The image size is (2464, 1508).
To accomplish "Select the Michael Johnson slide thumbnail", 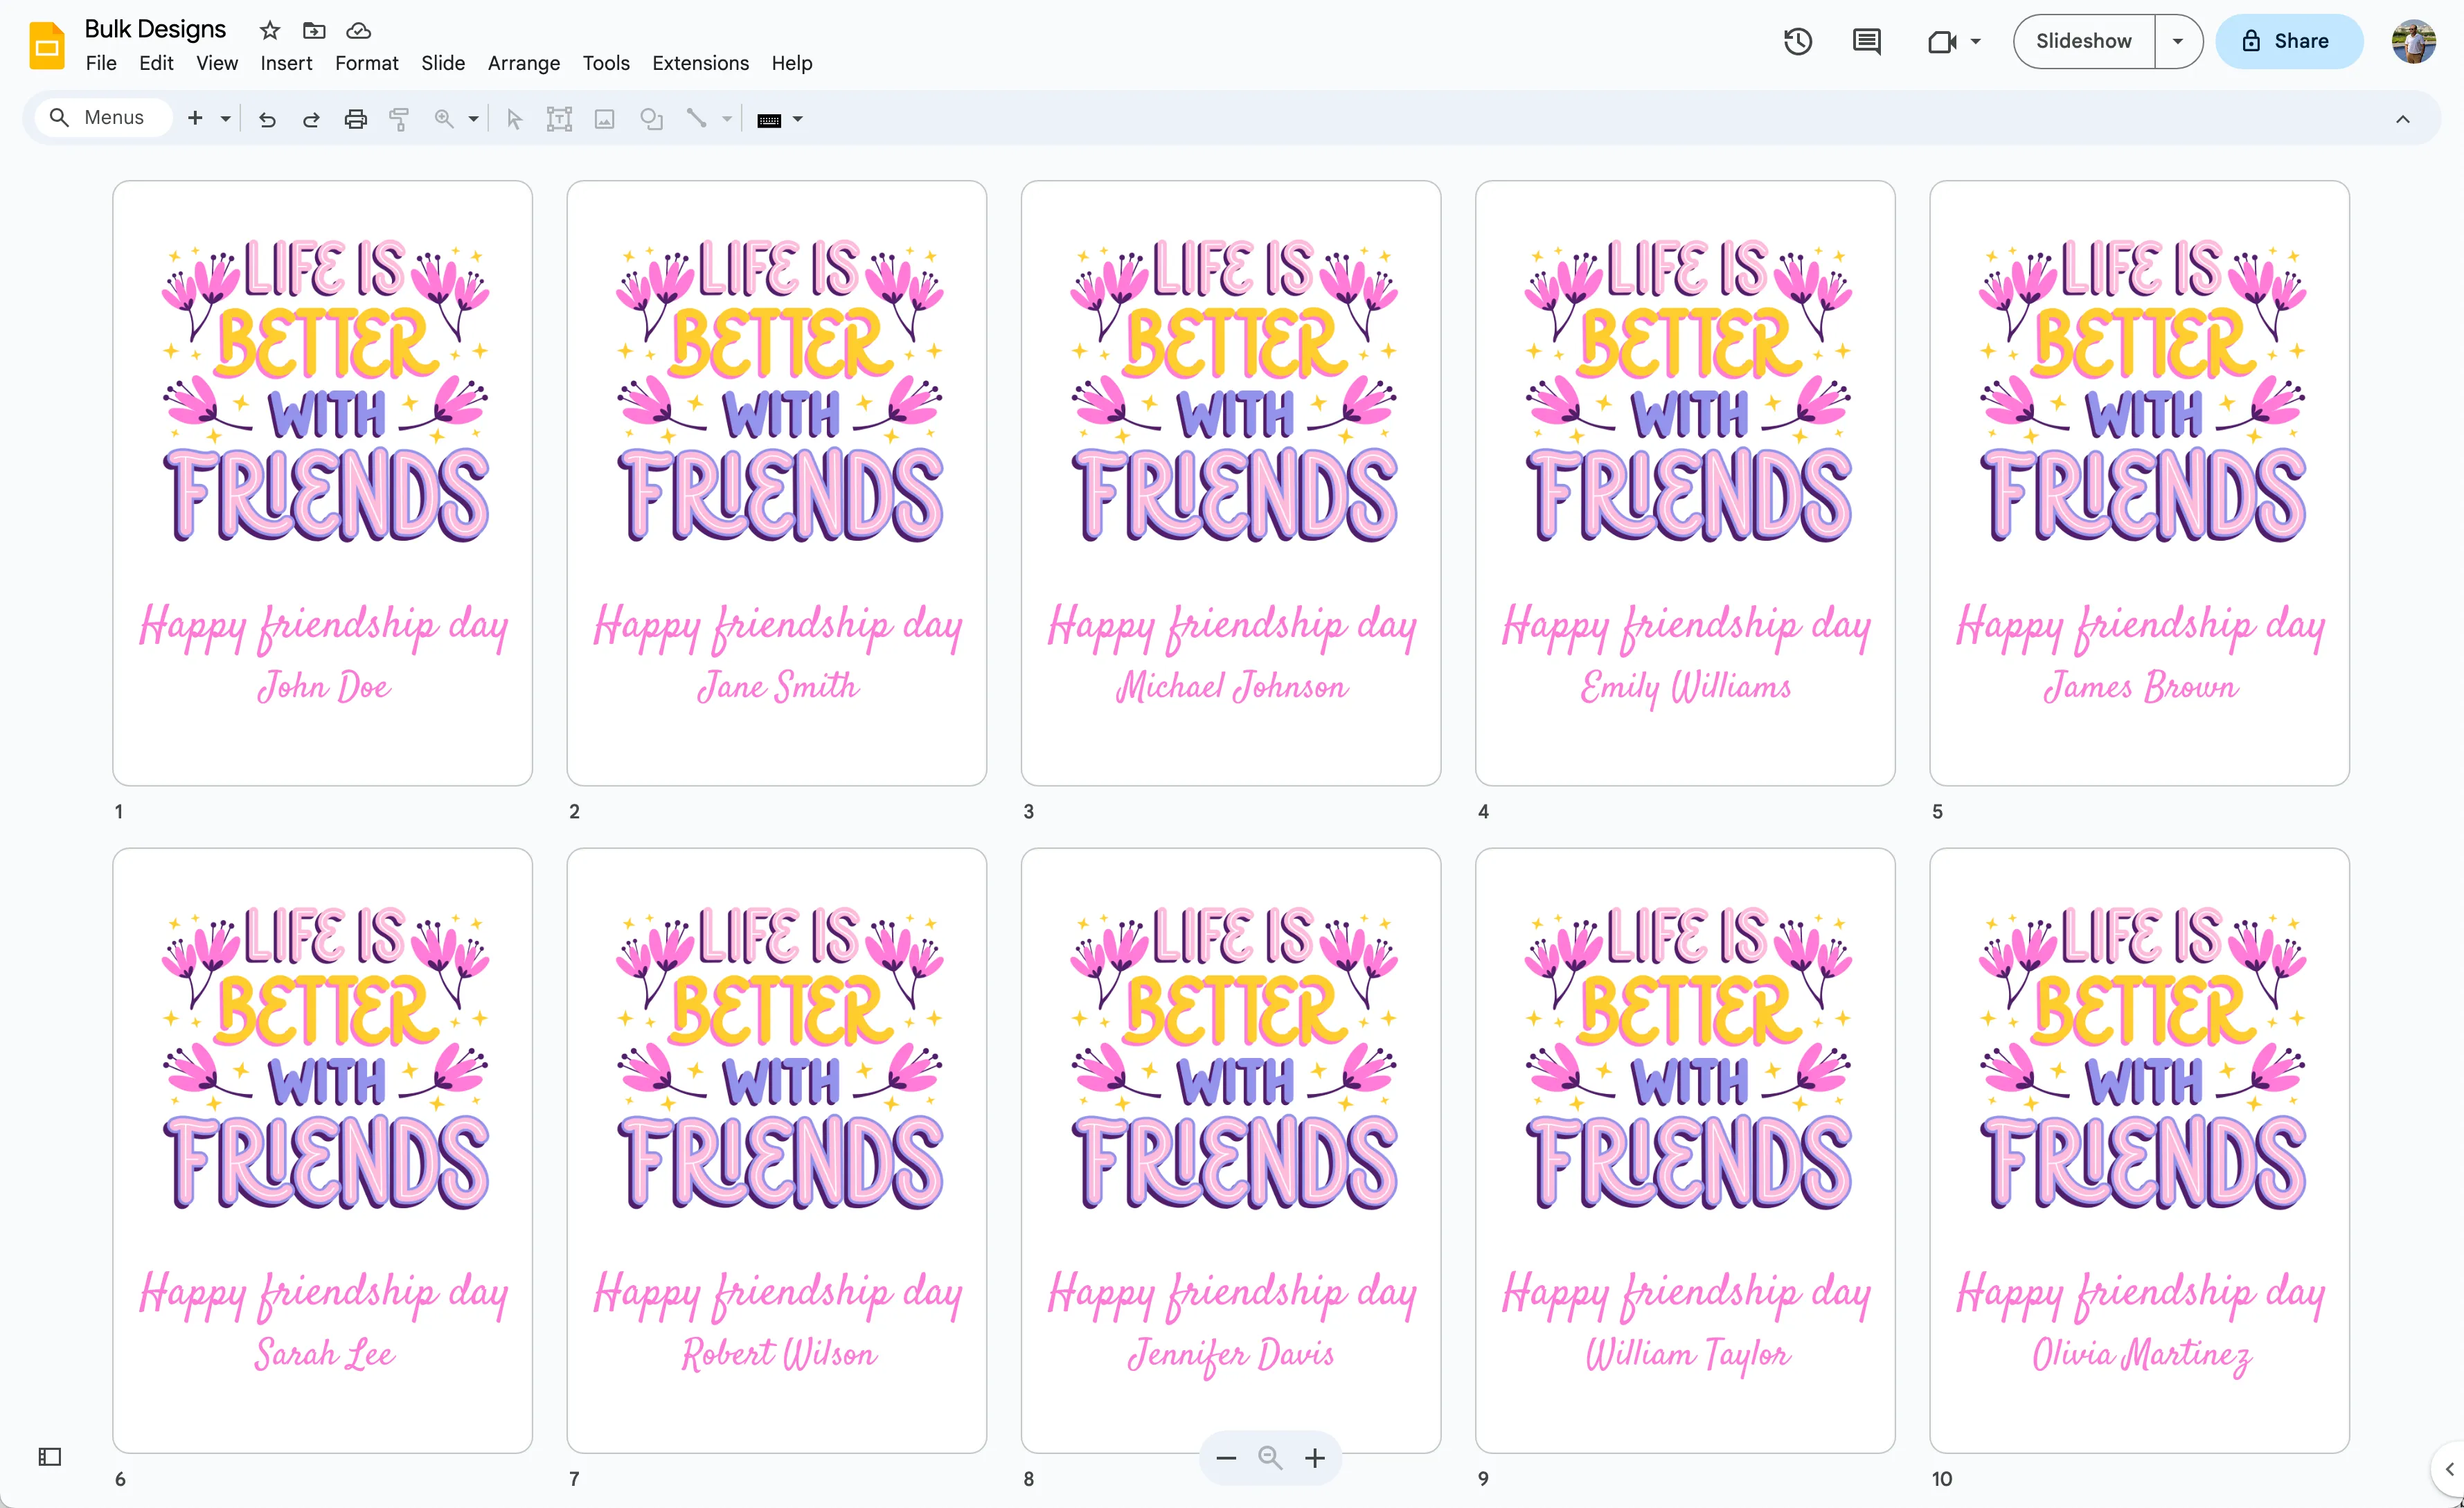I will (1230, 483).
